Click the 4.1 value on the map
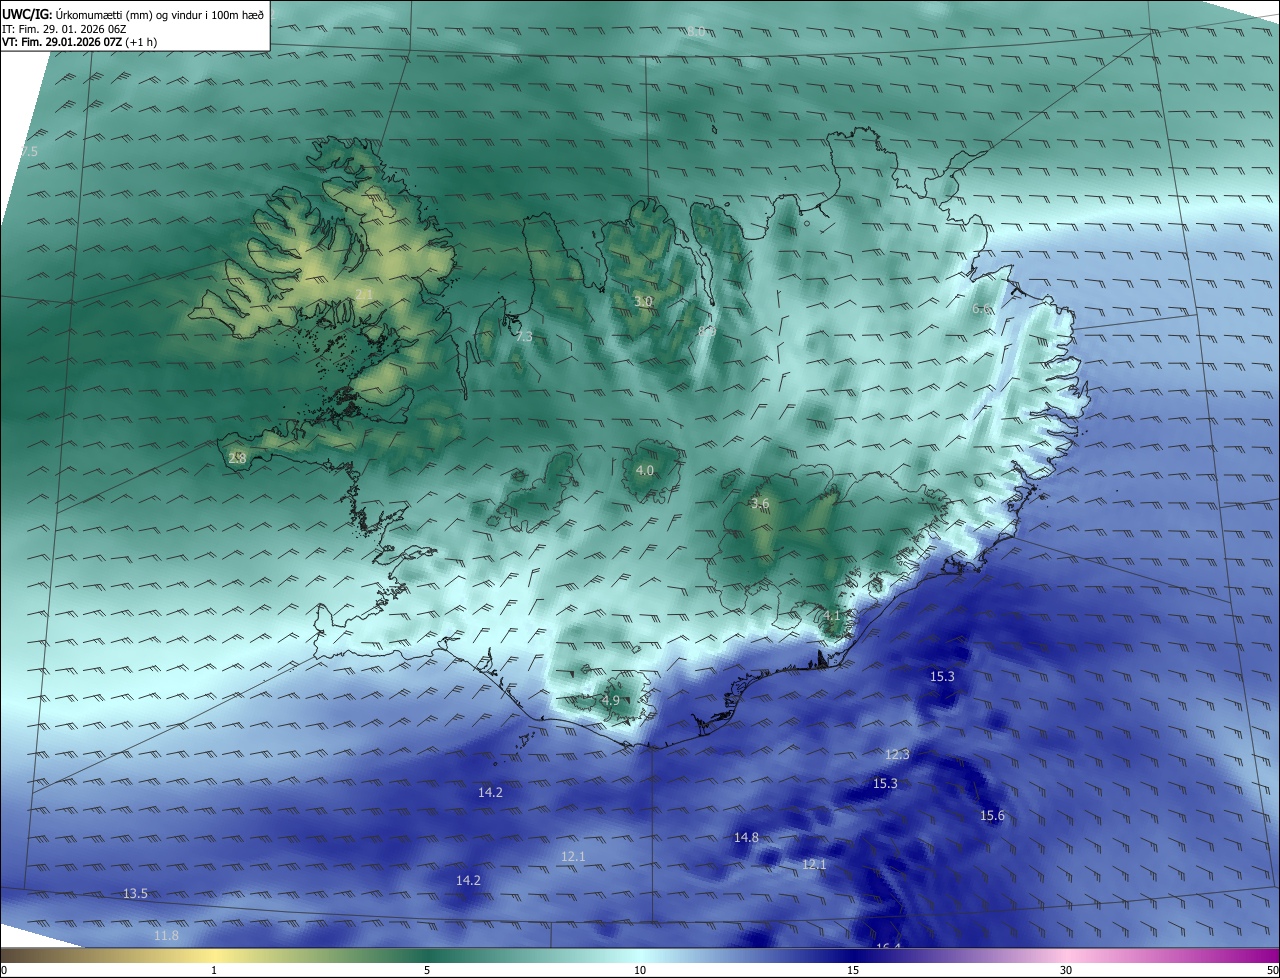The image size is (1280, 978). [832, 615]
